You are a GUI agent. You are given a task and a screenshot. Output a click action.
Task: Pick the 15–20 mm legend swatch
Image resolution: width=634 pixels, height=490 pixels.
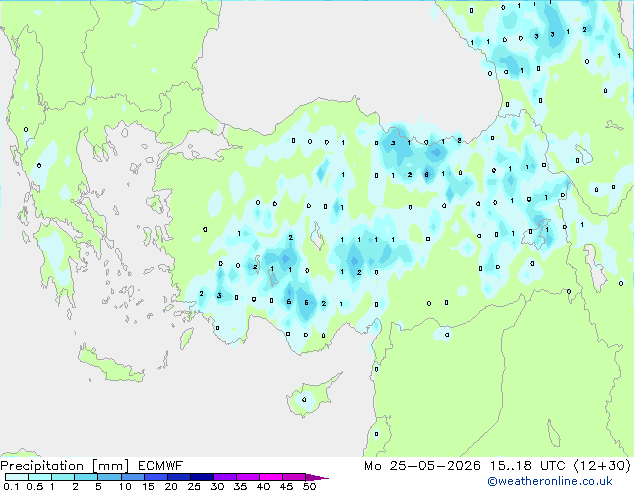(155, 477)
